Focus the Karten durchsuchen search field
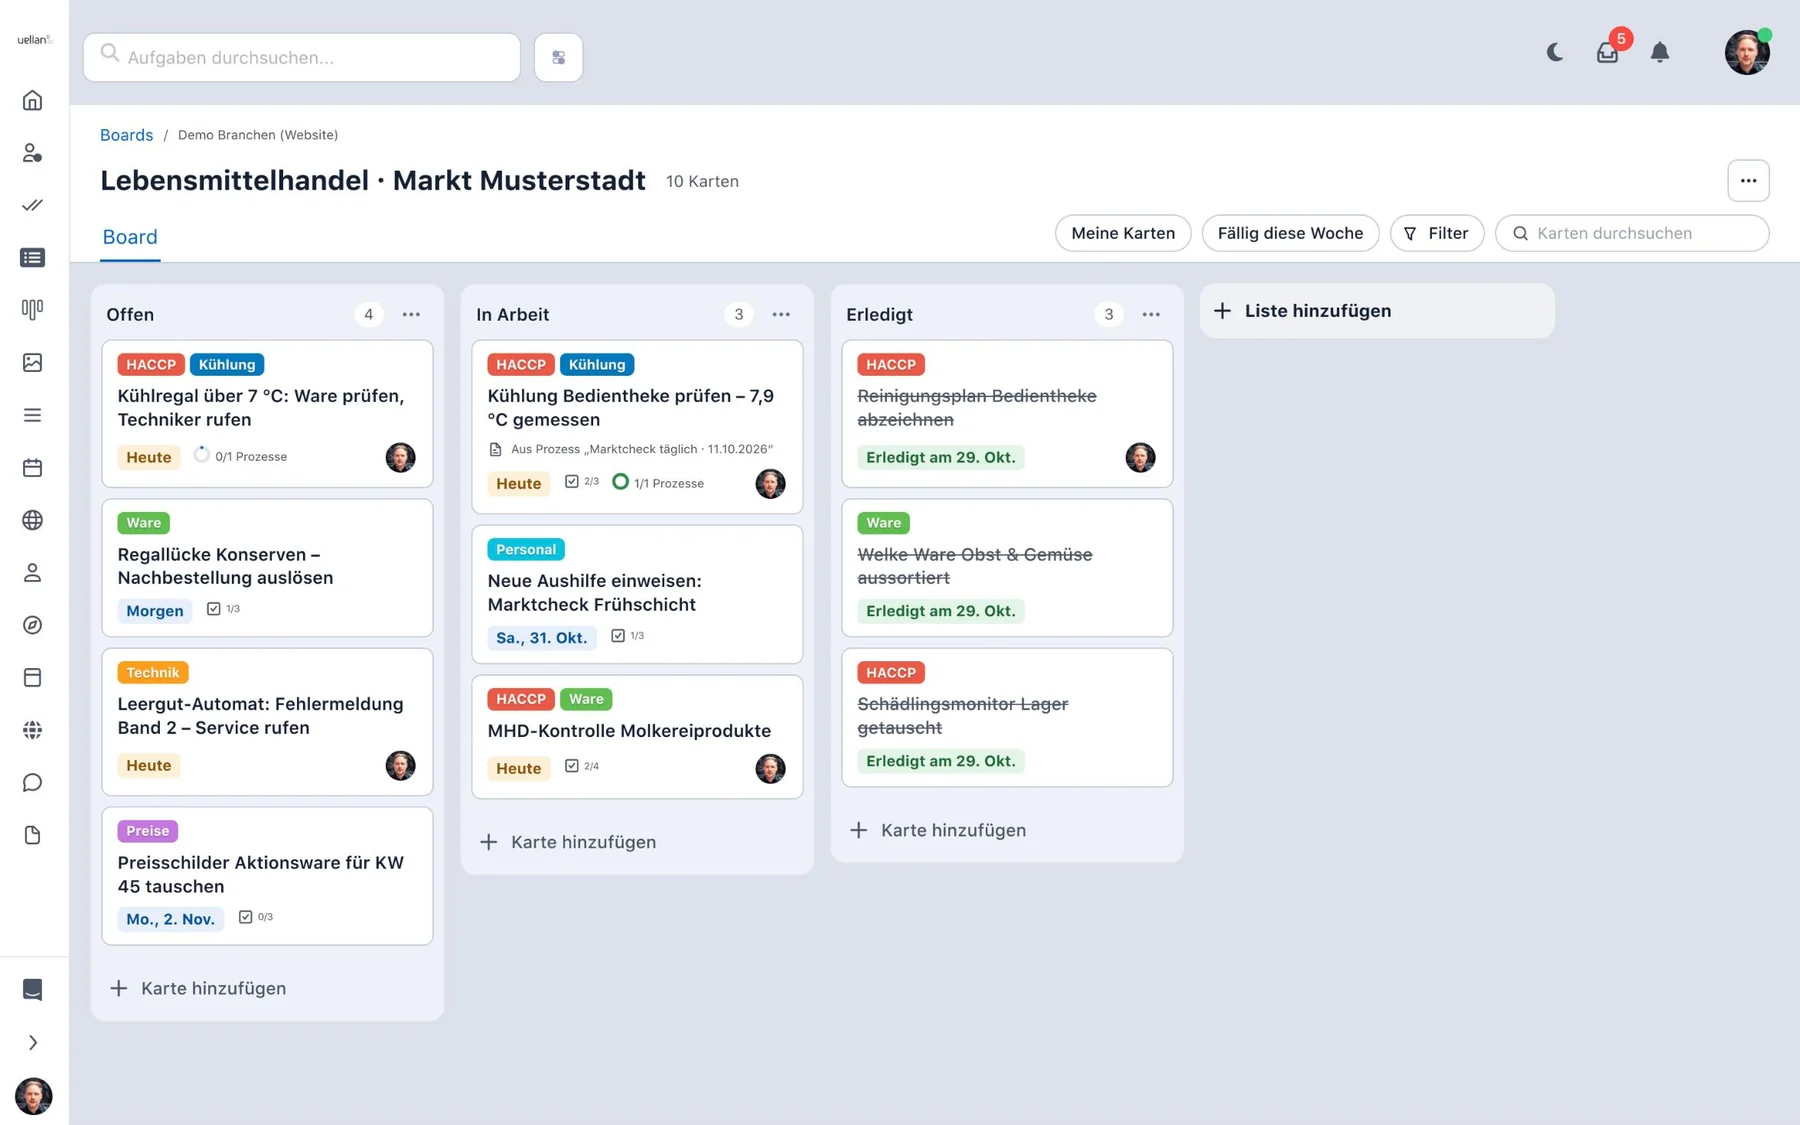 (x=1631, y=233)
